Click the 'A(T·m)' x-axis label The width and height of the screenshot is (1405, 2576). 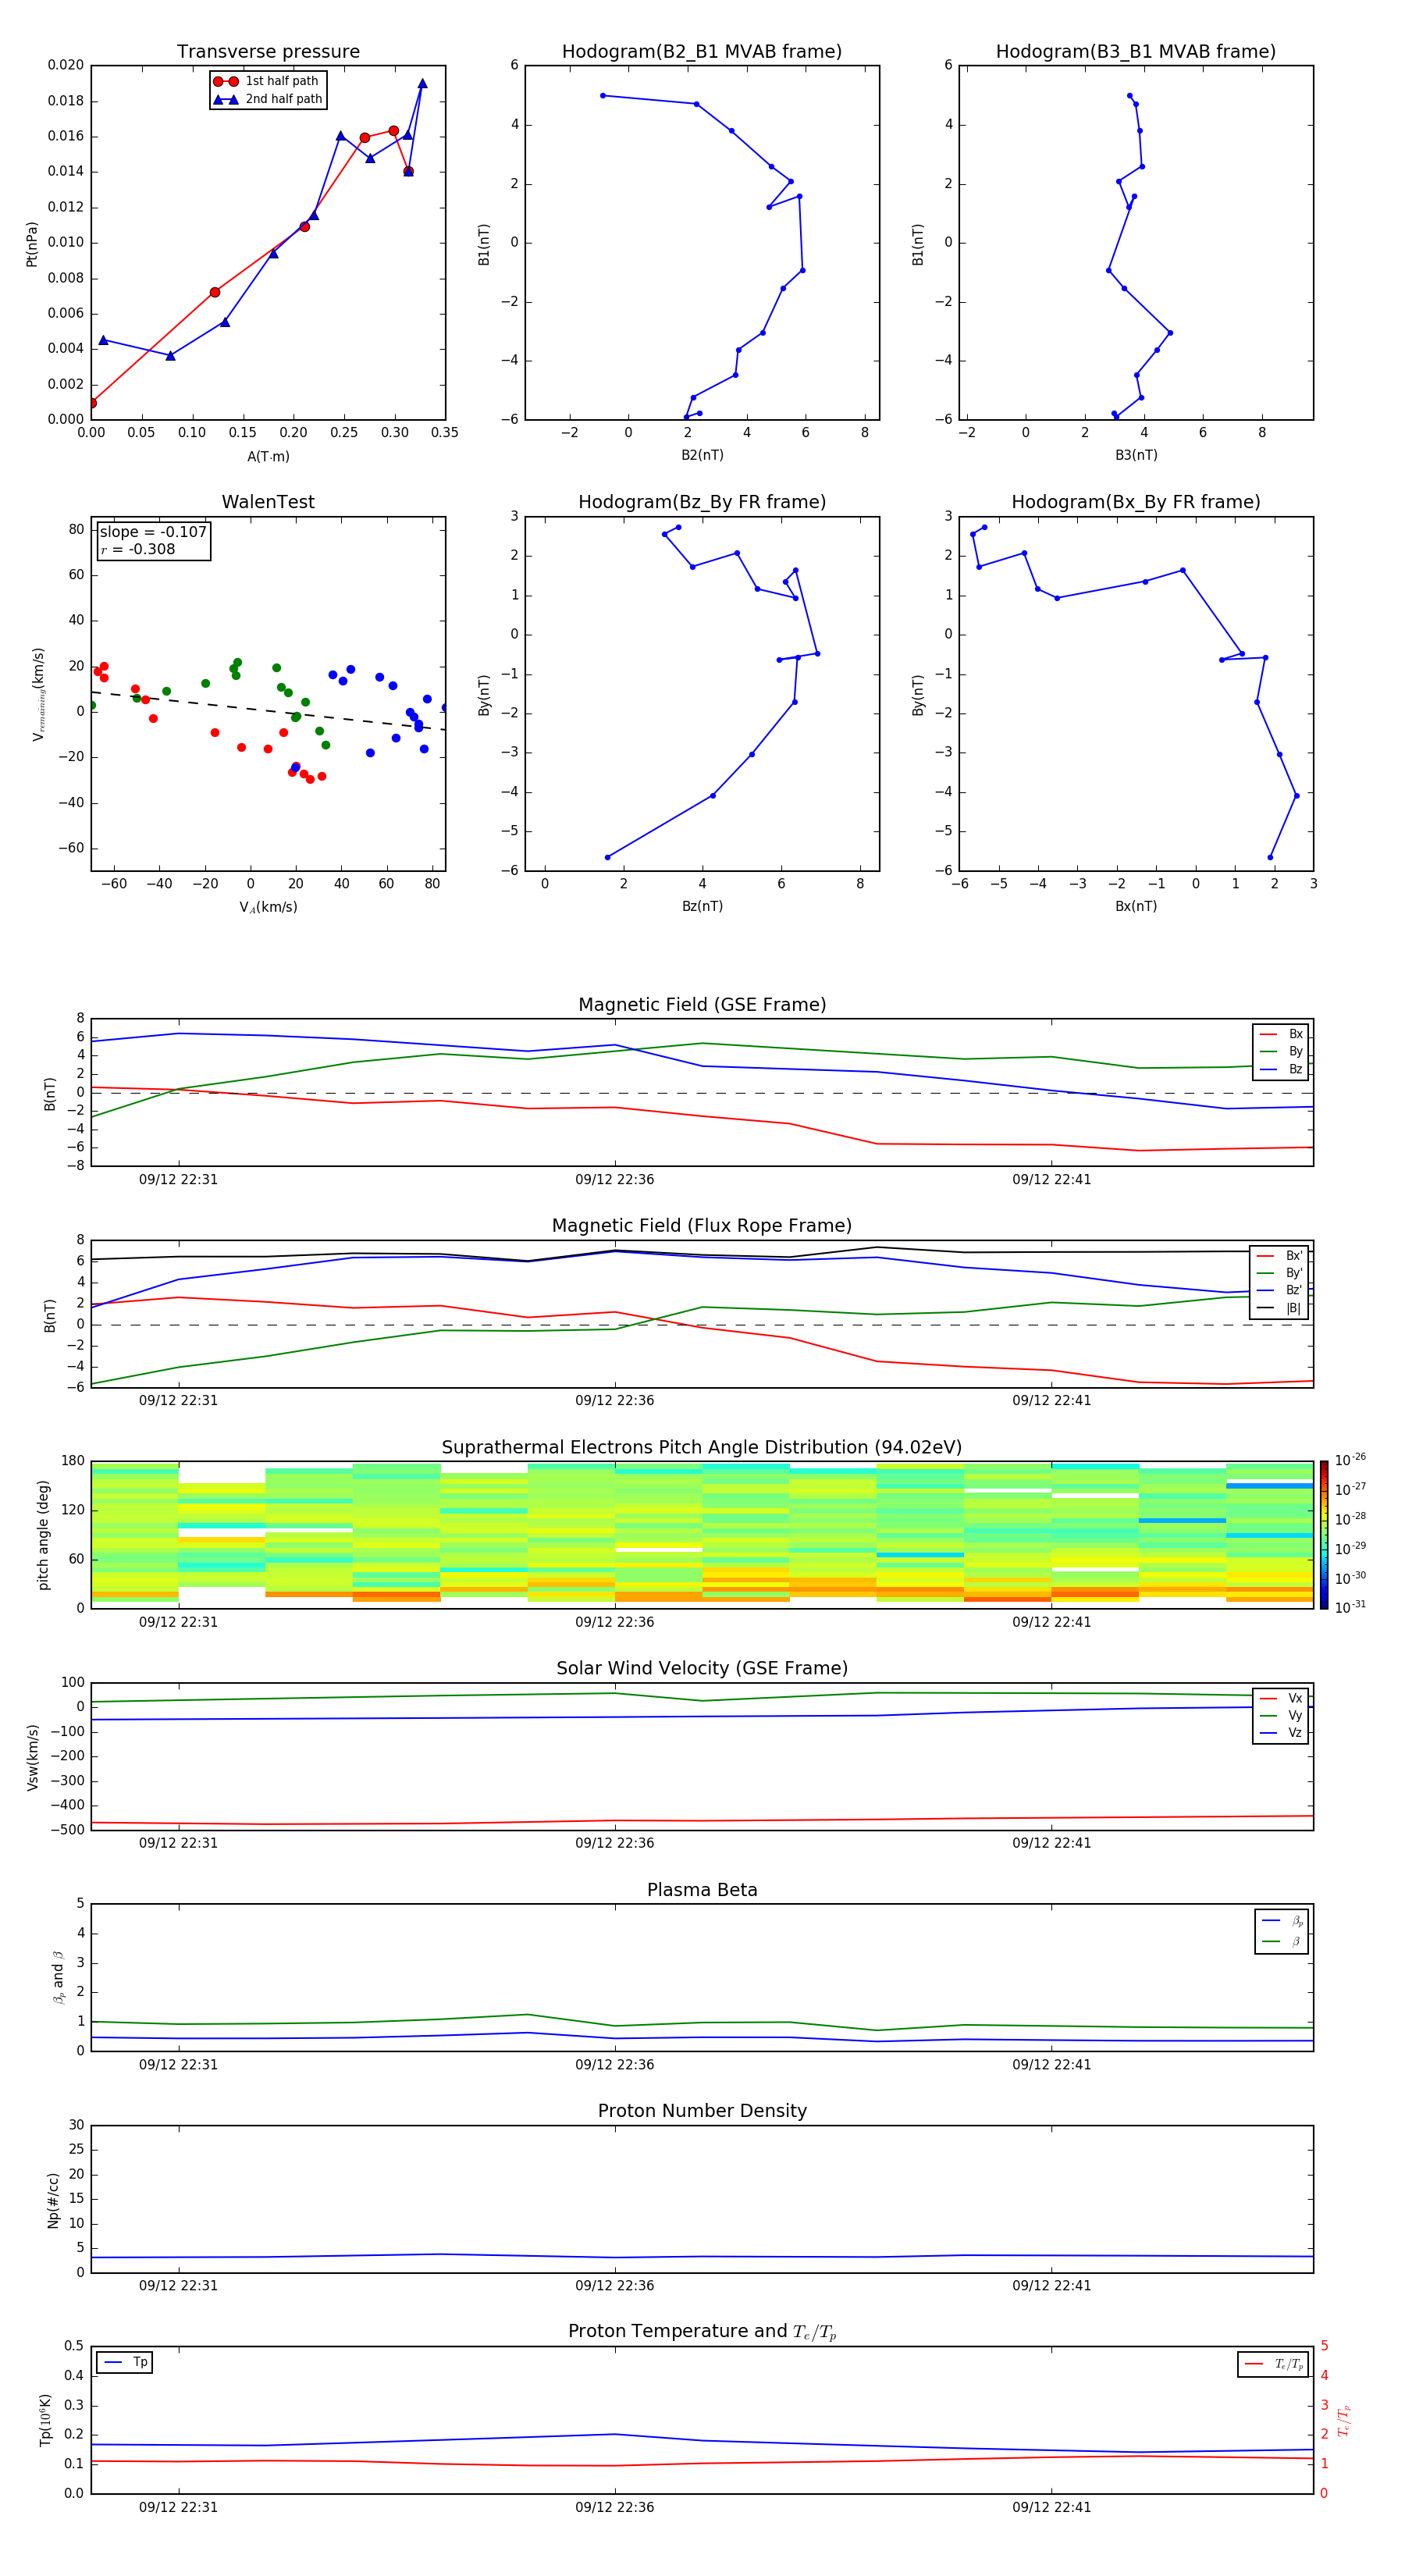[x=268, y=457]
